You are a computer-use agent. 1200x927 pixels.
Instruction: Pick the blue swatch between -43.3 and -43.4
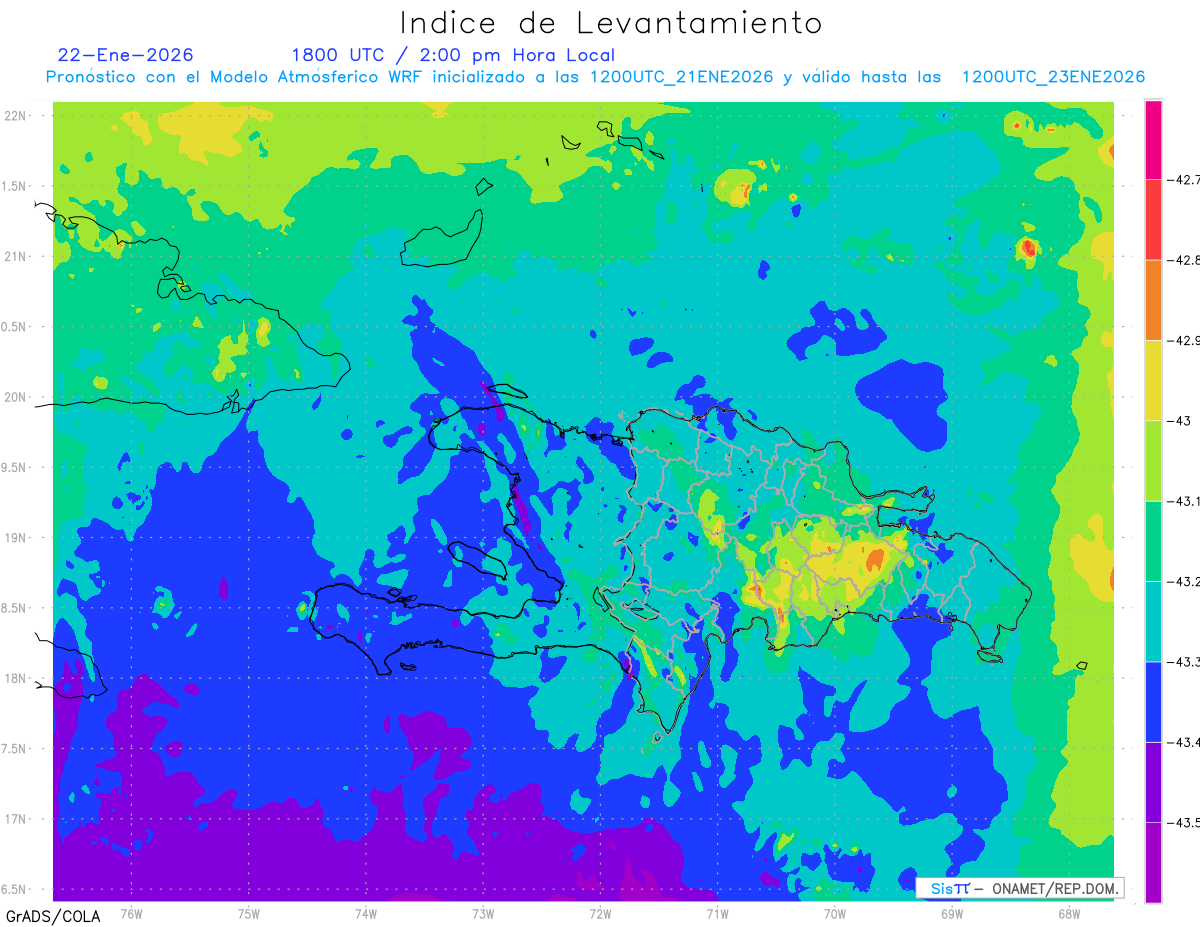[x=1153, y=701]
